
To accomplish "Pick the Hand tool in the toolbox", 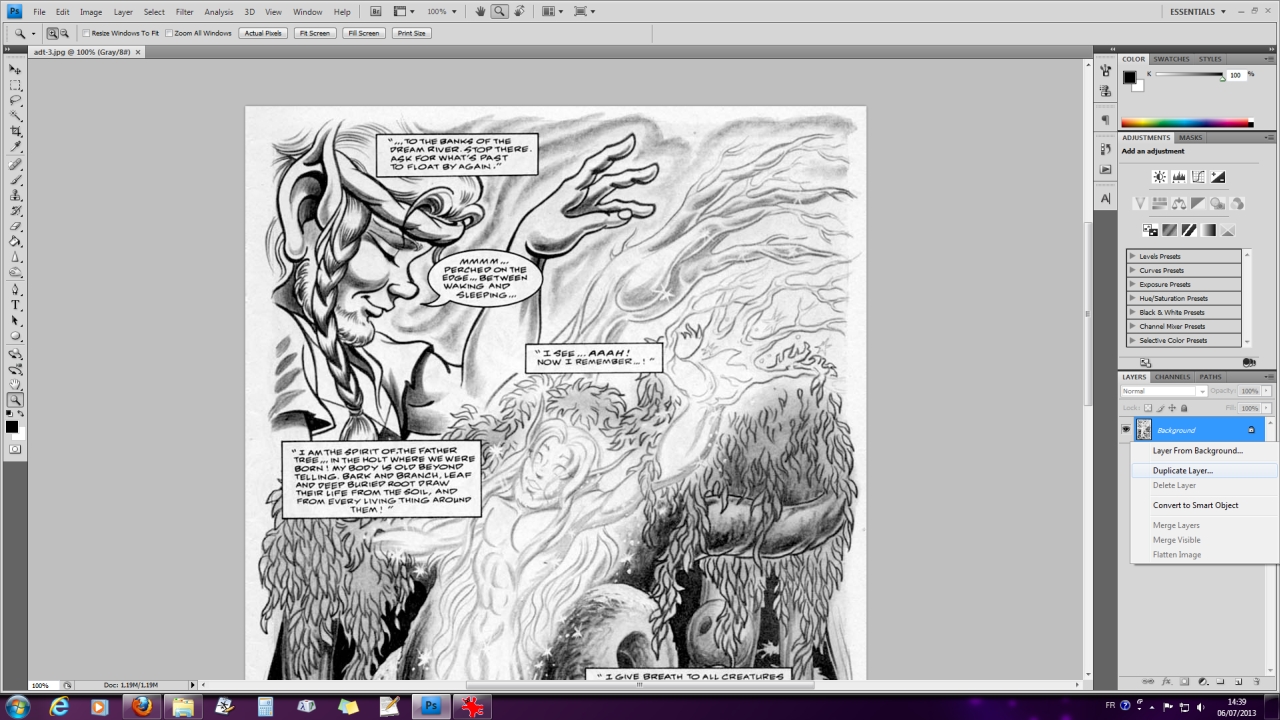I will pyautogui.click(x=16, y=384).
